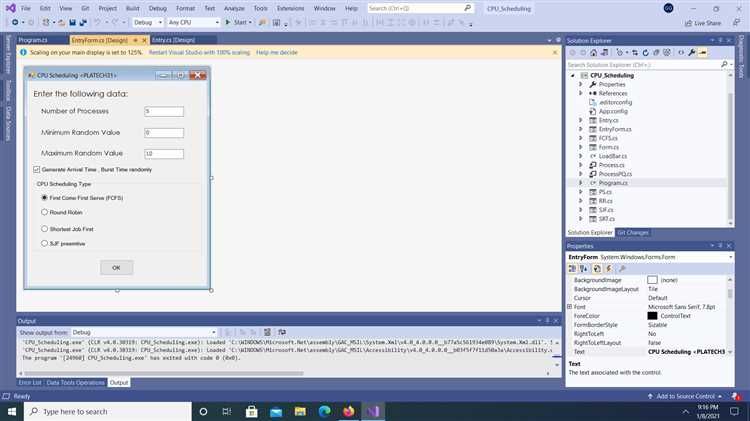Open the Error List tab

30,383
